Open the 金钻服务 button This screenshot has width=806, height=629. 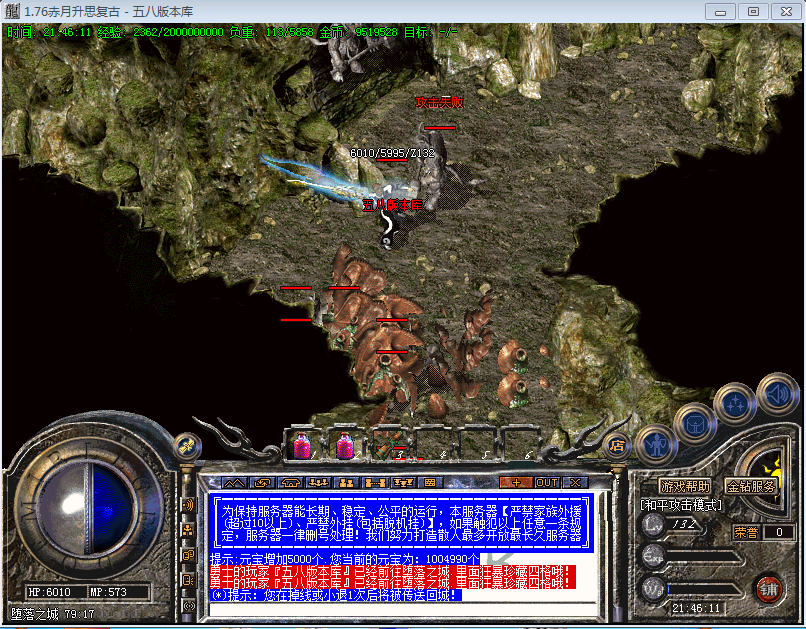[750, 486]
